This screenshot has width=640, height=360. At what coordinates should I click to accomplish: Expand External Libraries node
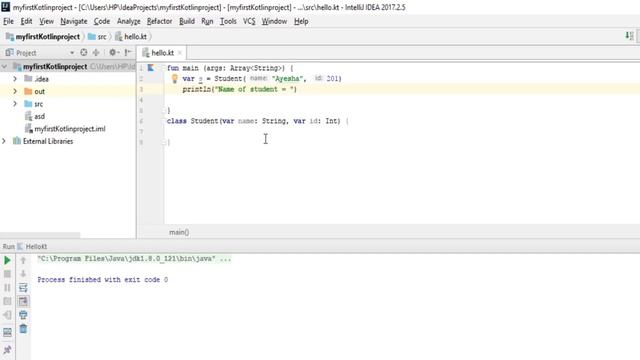[x=4, y=141]
